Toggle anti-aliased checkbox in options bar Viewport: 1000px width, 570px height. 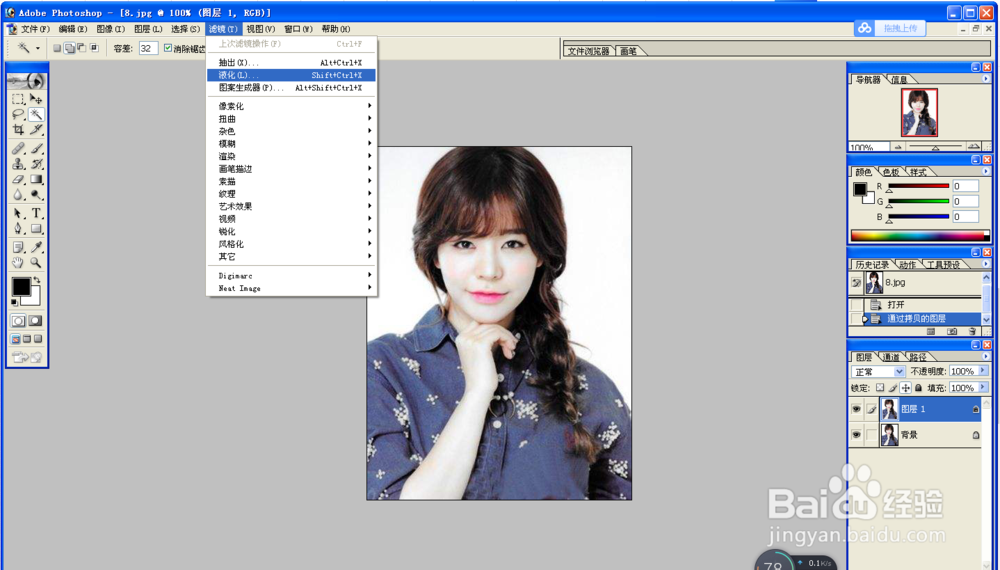168,48
